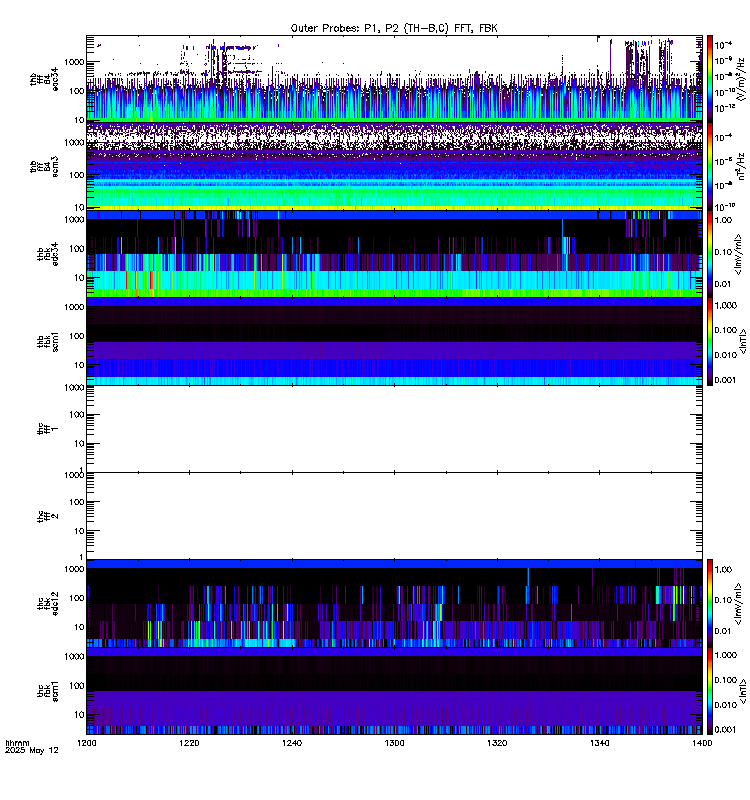
Task: Click inside the thb fbk scm1 filter bank panel
Action: [394, 341]
